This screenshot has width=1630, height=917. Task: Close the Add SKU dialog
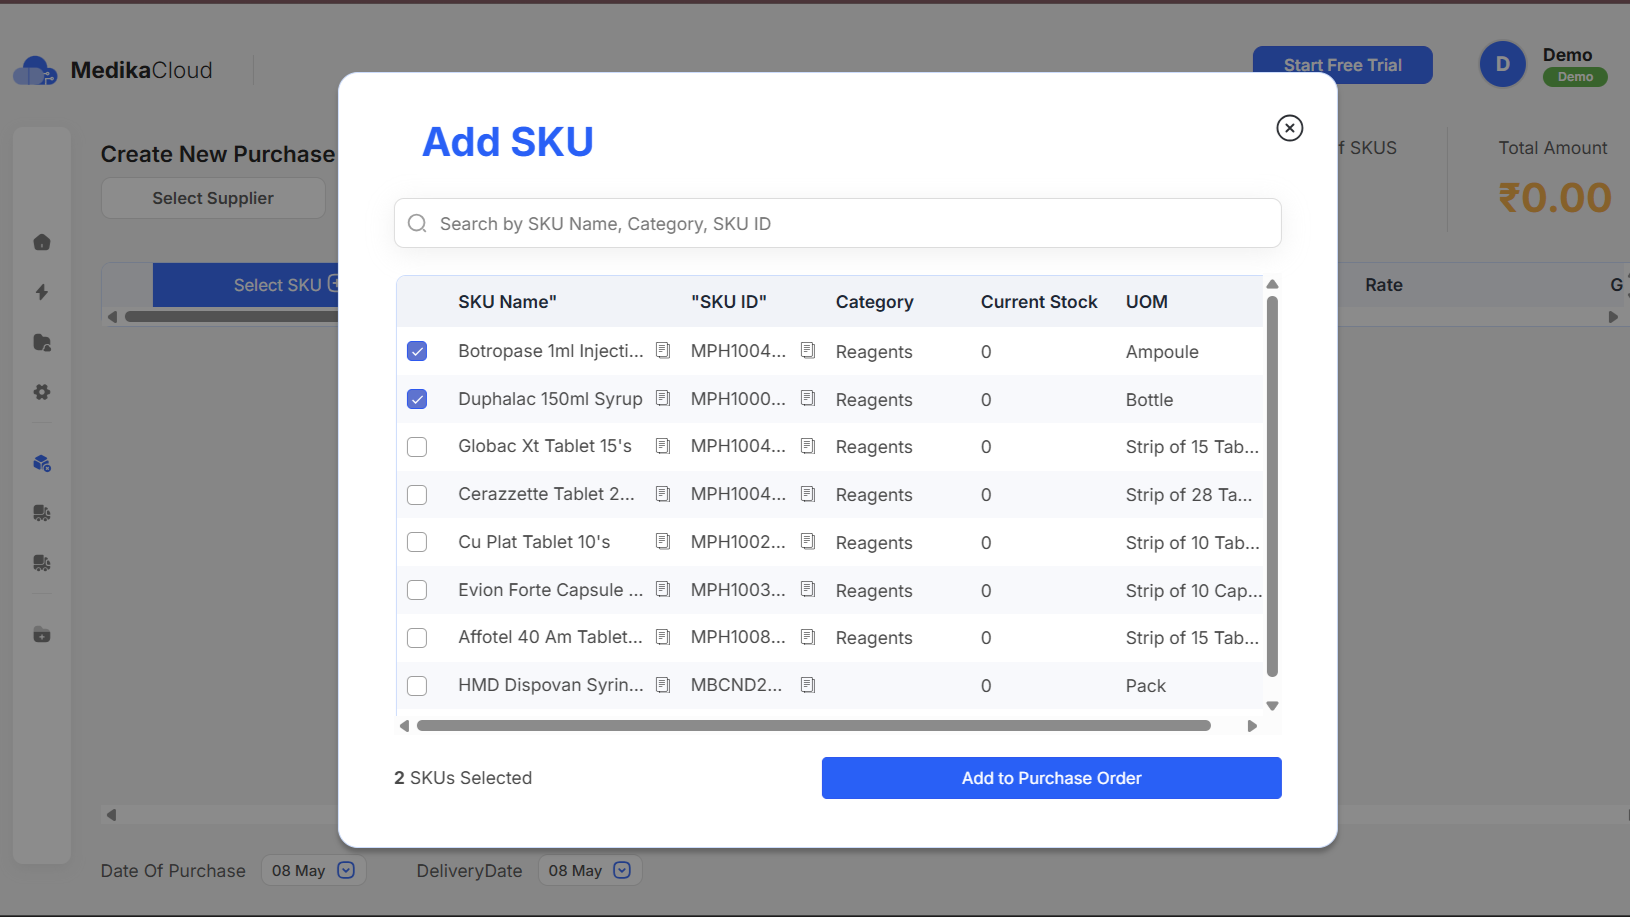pyautogui.click(x=1289, y=128)
